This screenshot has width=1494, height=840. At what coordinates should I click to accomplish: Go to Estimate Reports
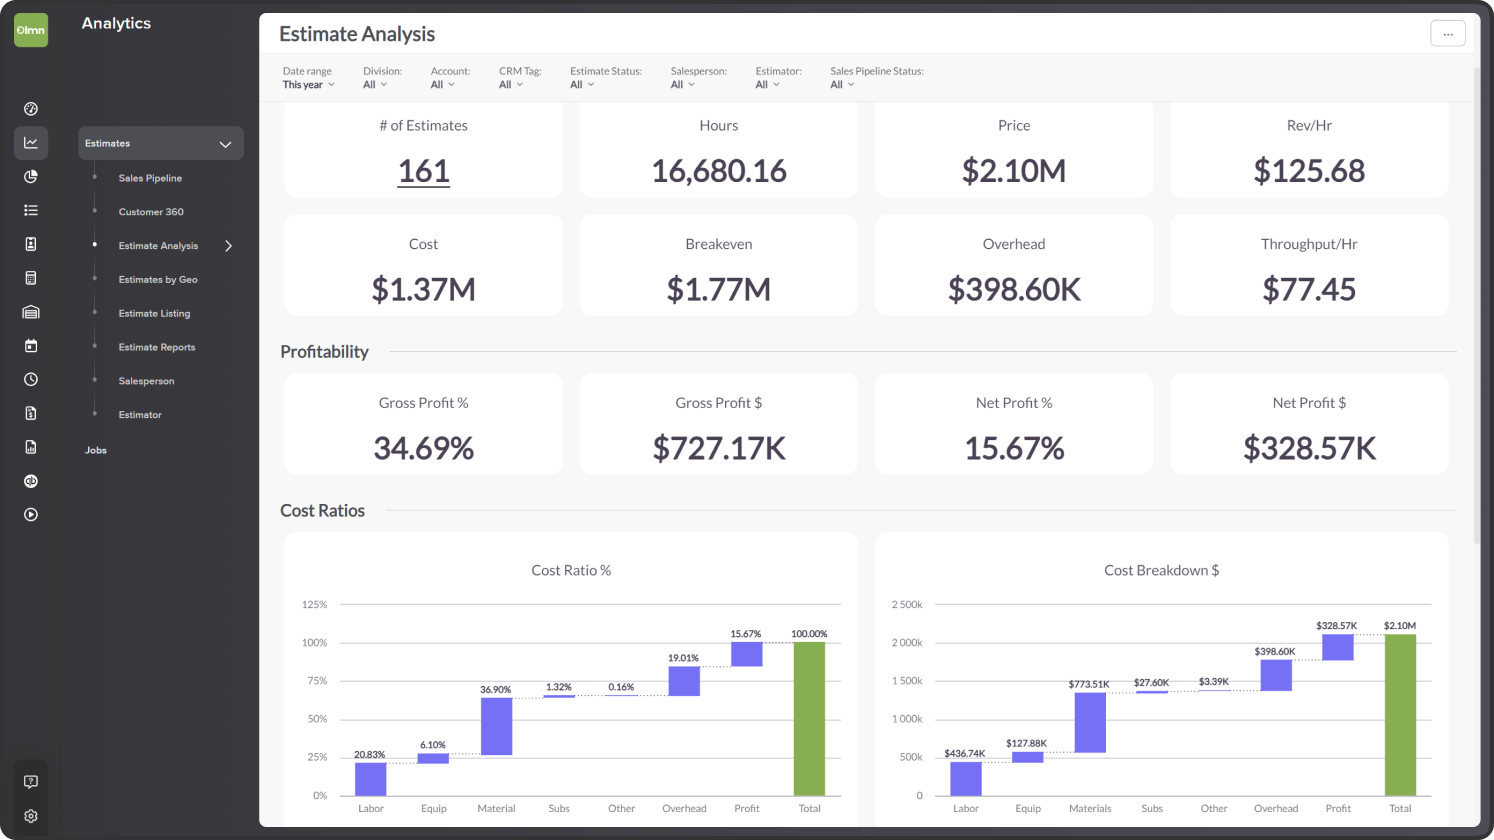157,348
